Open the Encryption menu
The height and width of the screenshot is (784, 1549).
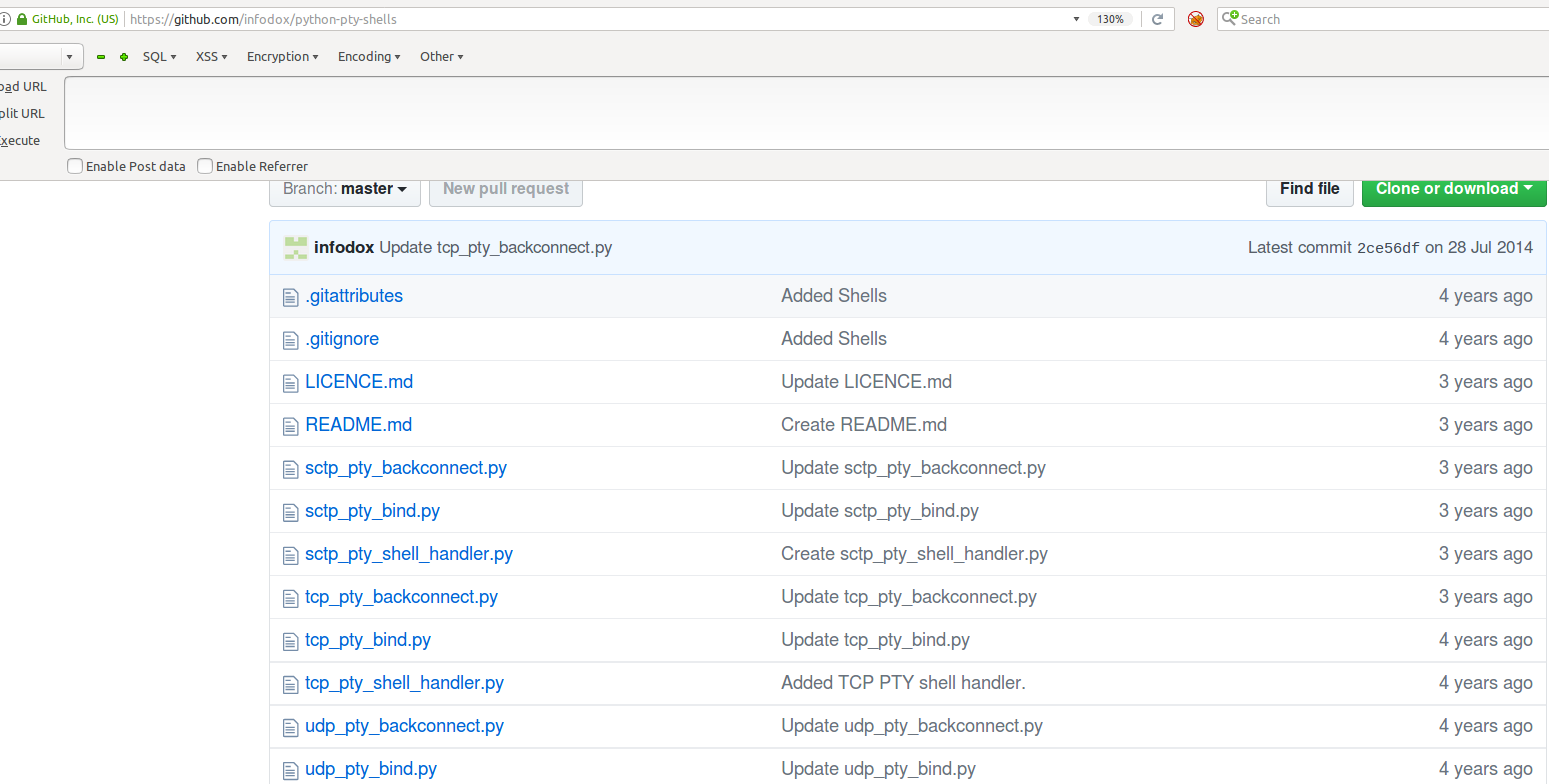[x=282, y=57]
